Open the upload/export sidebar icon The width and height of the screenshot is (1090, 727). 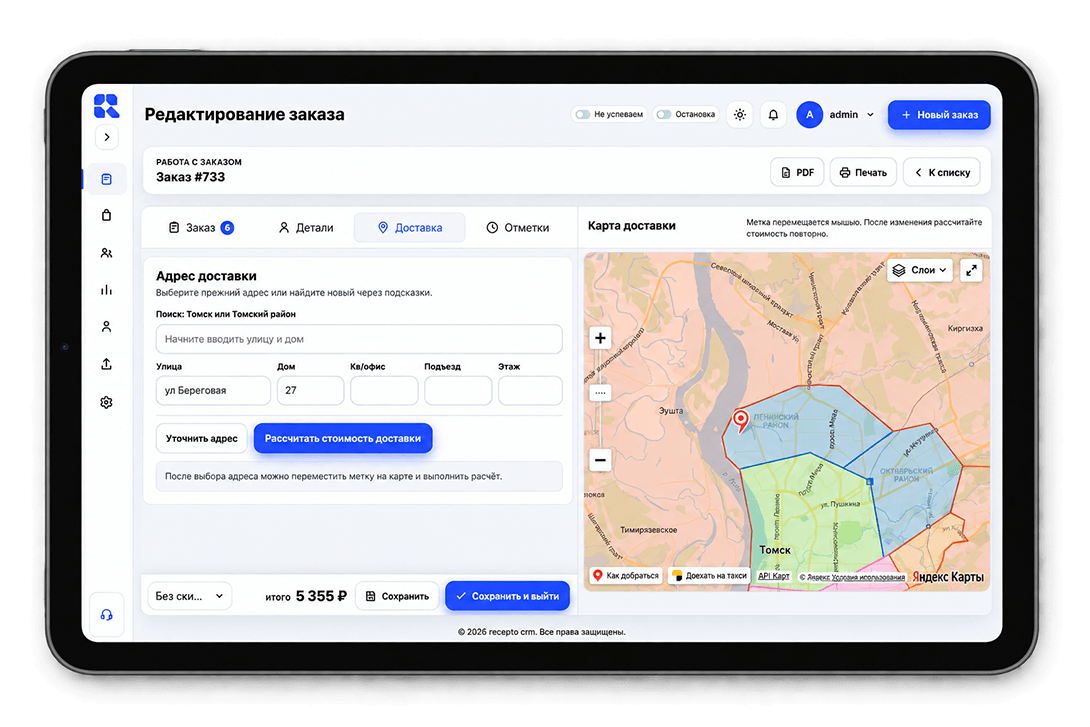tap(106, 364)
